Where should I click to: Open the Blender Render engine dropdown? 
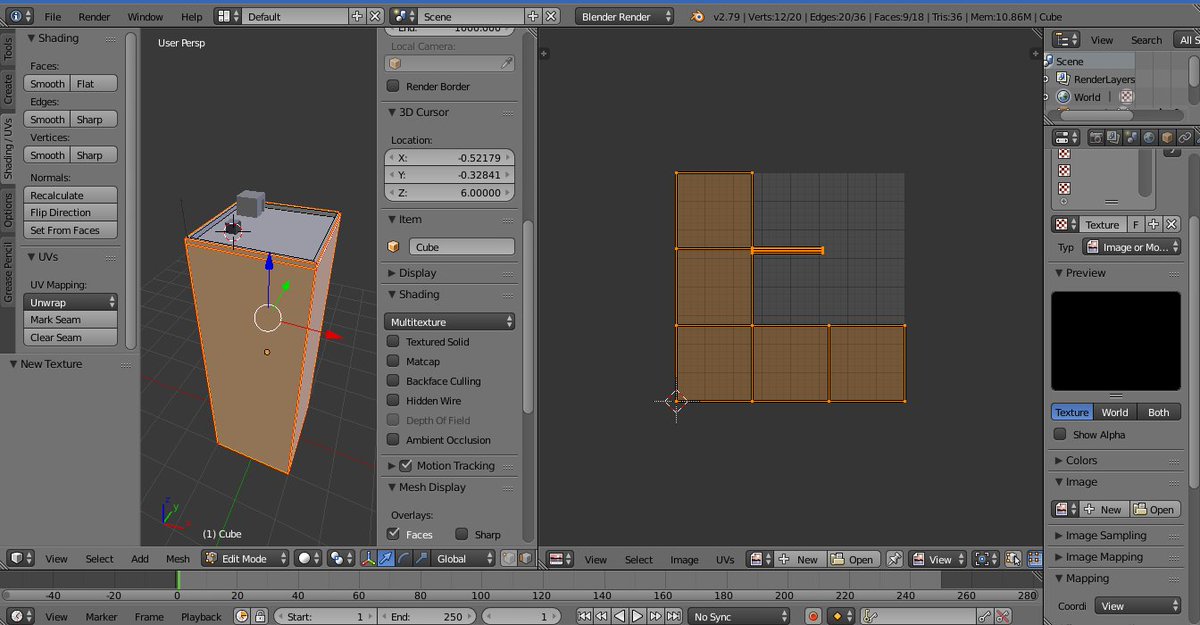click(x=626, y=16)
